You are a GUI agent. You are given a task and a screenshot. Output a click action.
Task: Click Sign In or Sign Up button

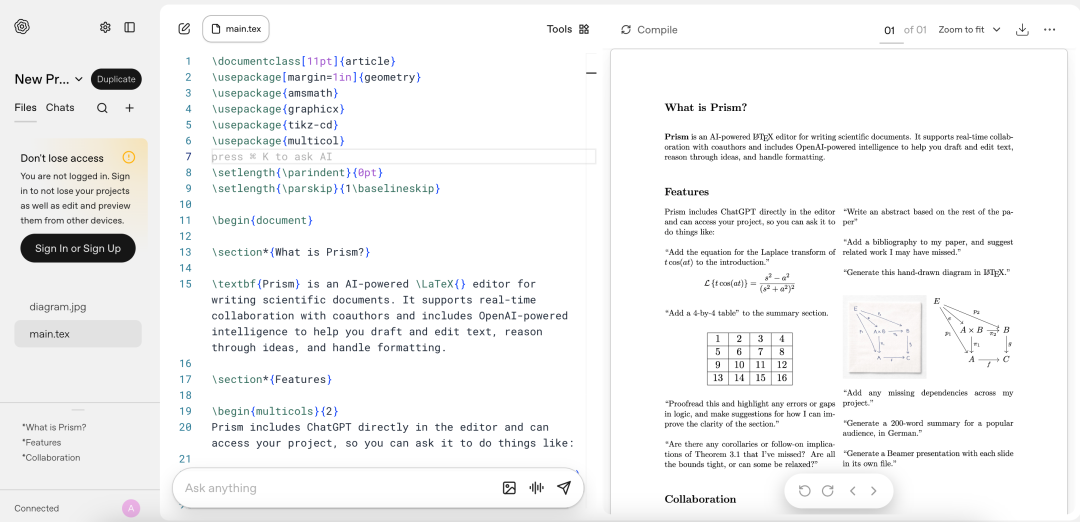78,249
